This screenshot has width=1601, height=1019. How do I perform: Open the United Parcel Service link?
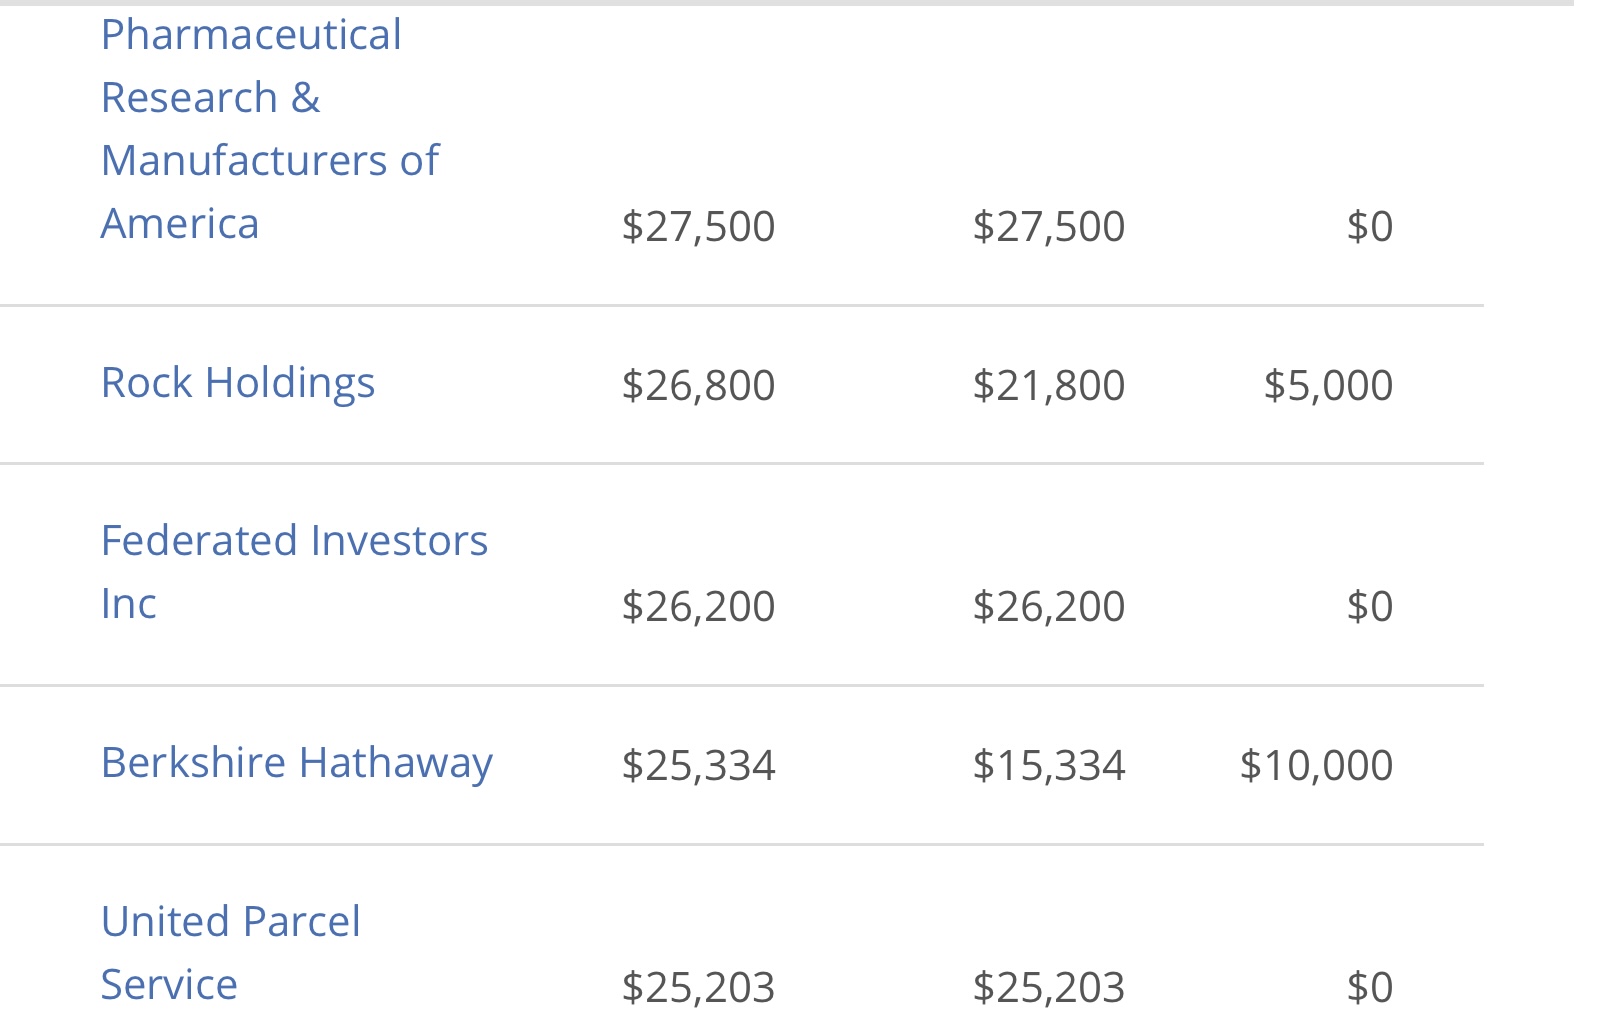click(x=230, y=953)
